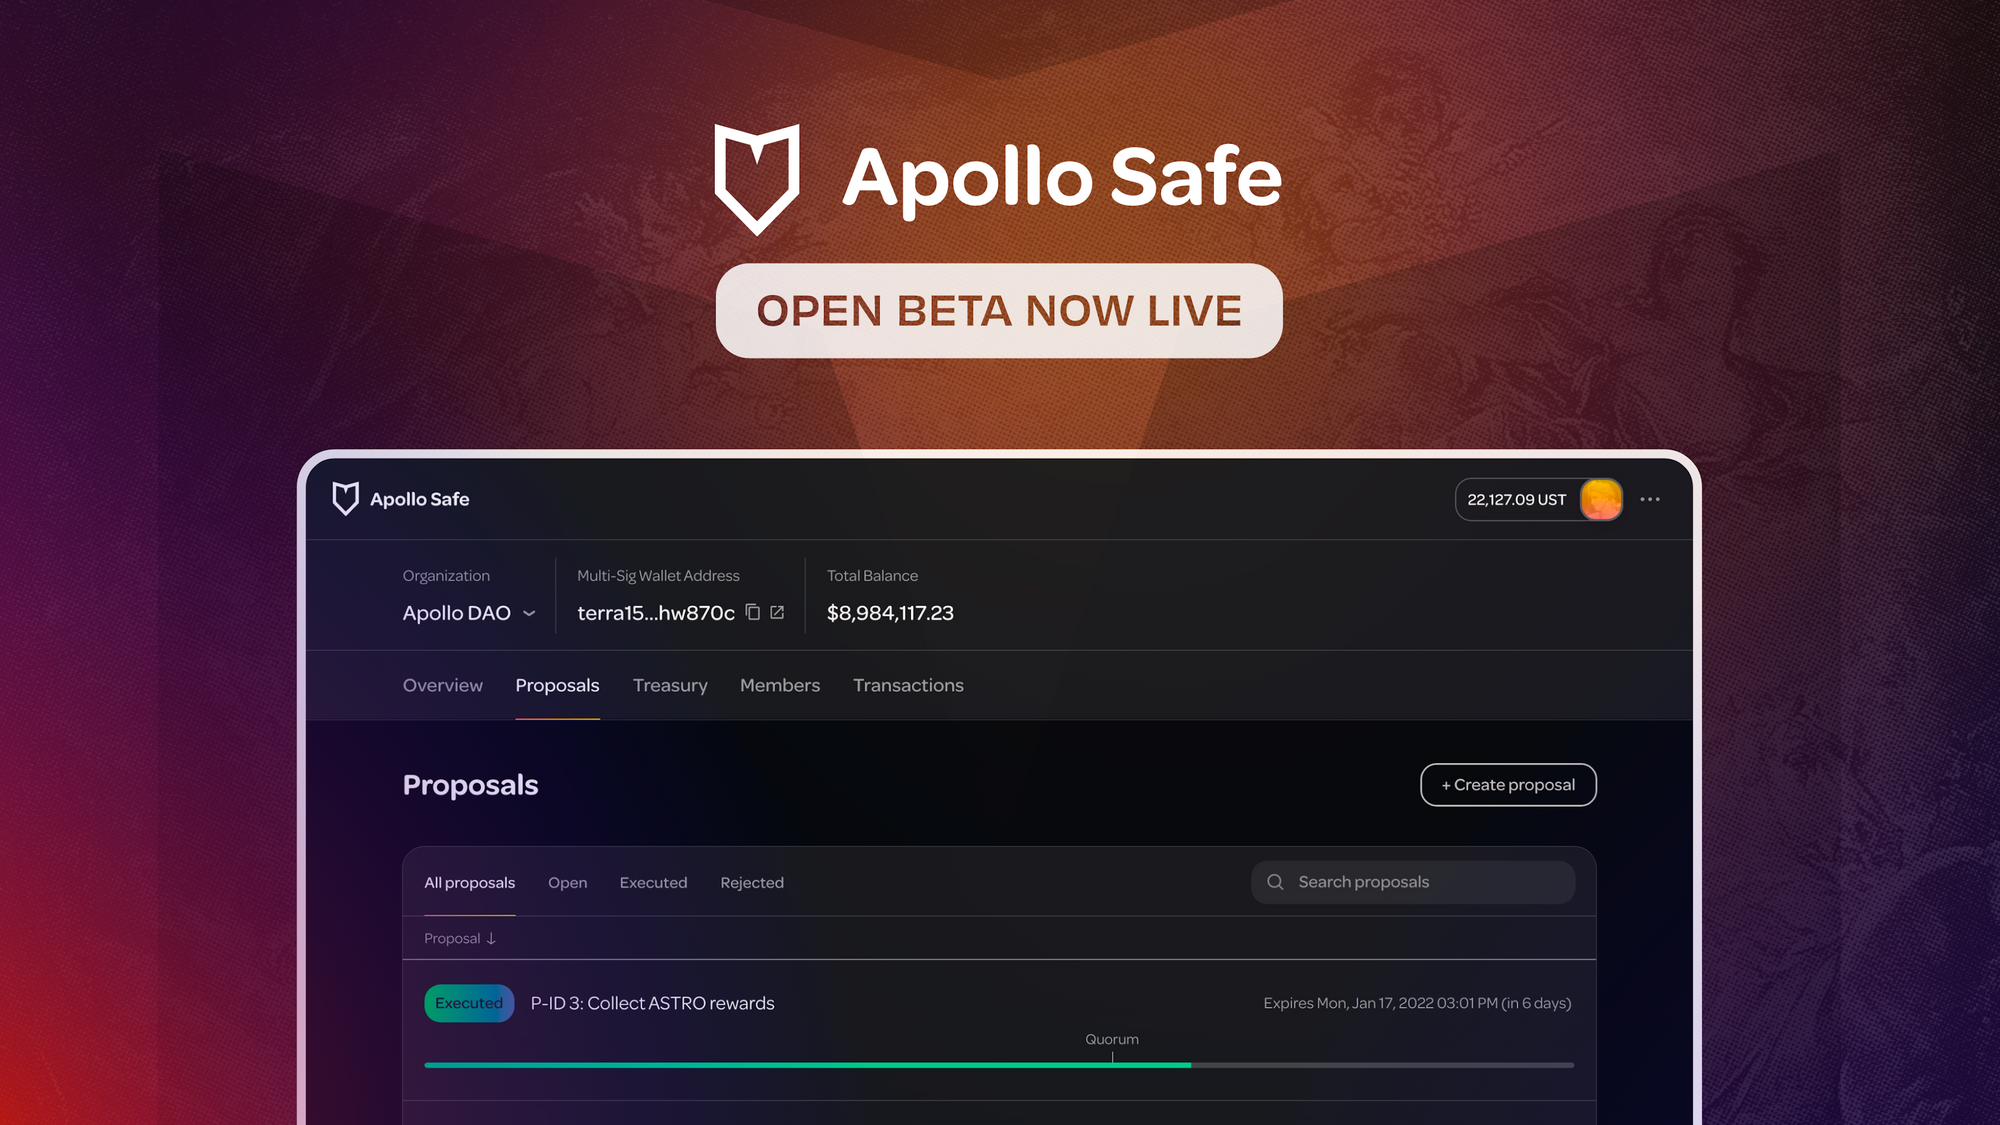Viewport: 2000px width, 1125px height.
Task: Click the wallet avatar/profile icon top right
Action: point(1600,499)
